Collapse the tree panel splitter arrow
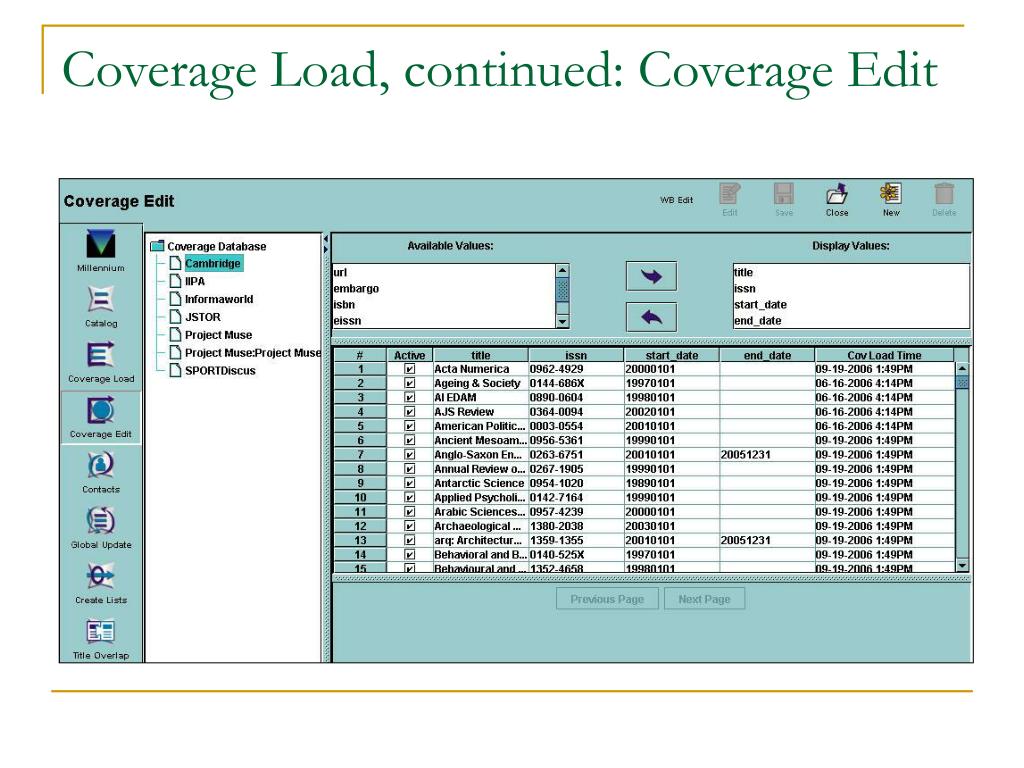 tap(325, 240)
